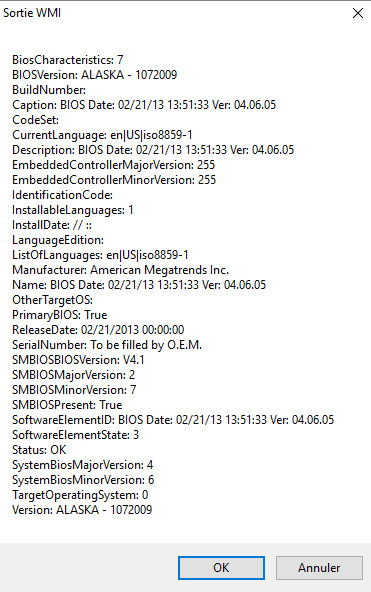This screenshot has width=371, height=592.
Task: Click the ReleaseDate 02/21/2013 line
Action: pyautogui.click(x=98, y=330)
